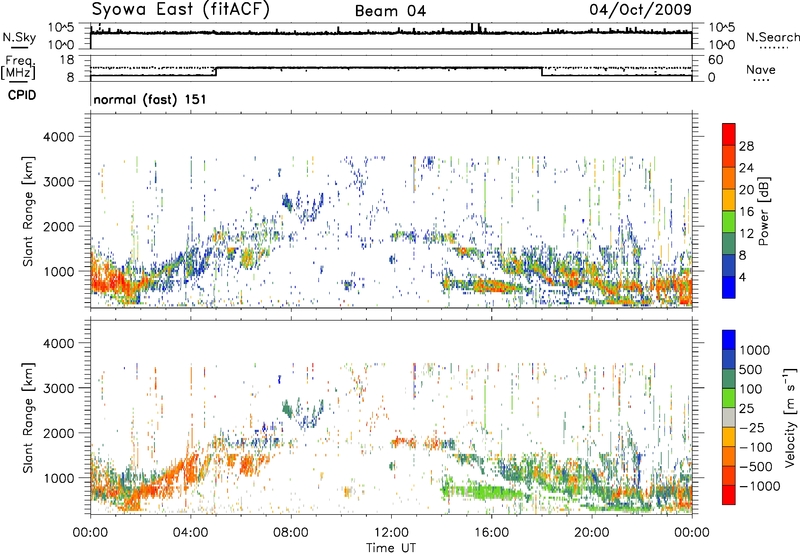This screenshot has height=554, width=800.
Task: Click the '18' frequency axis tick
Action: (67, 60)
